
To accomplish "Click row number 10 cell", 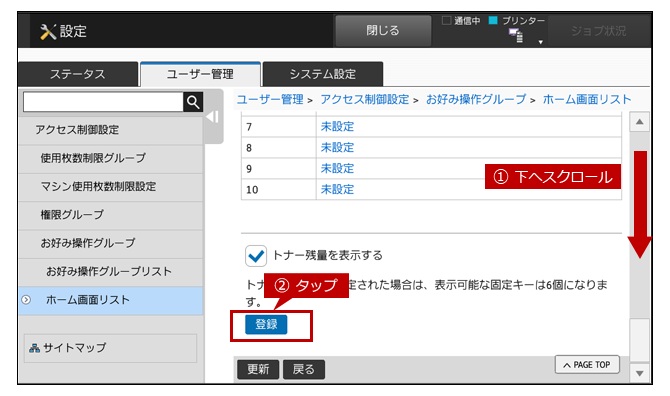I will click(279, 189).
